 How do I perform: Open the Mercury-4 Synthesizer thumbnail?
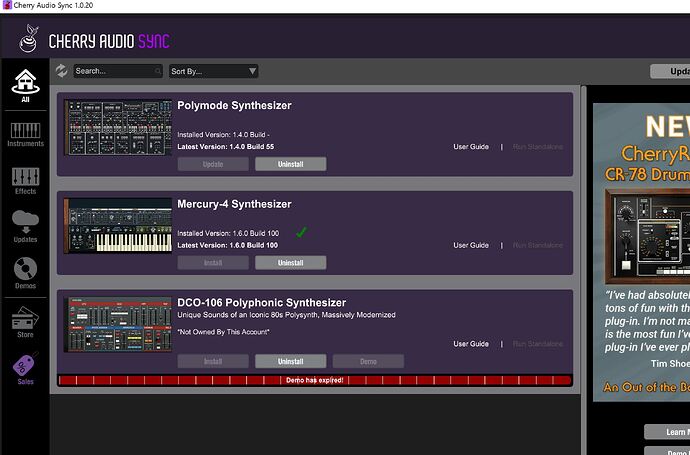coord(118,226)
